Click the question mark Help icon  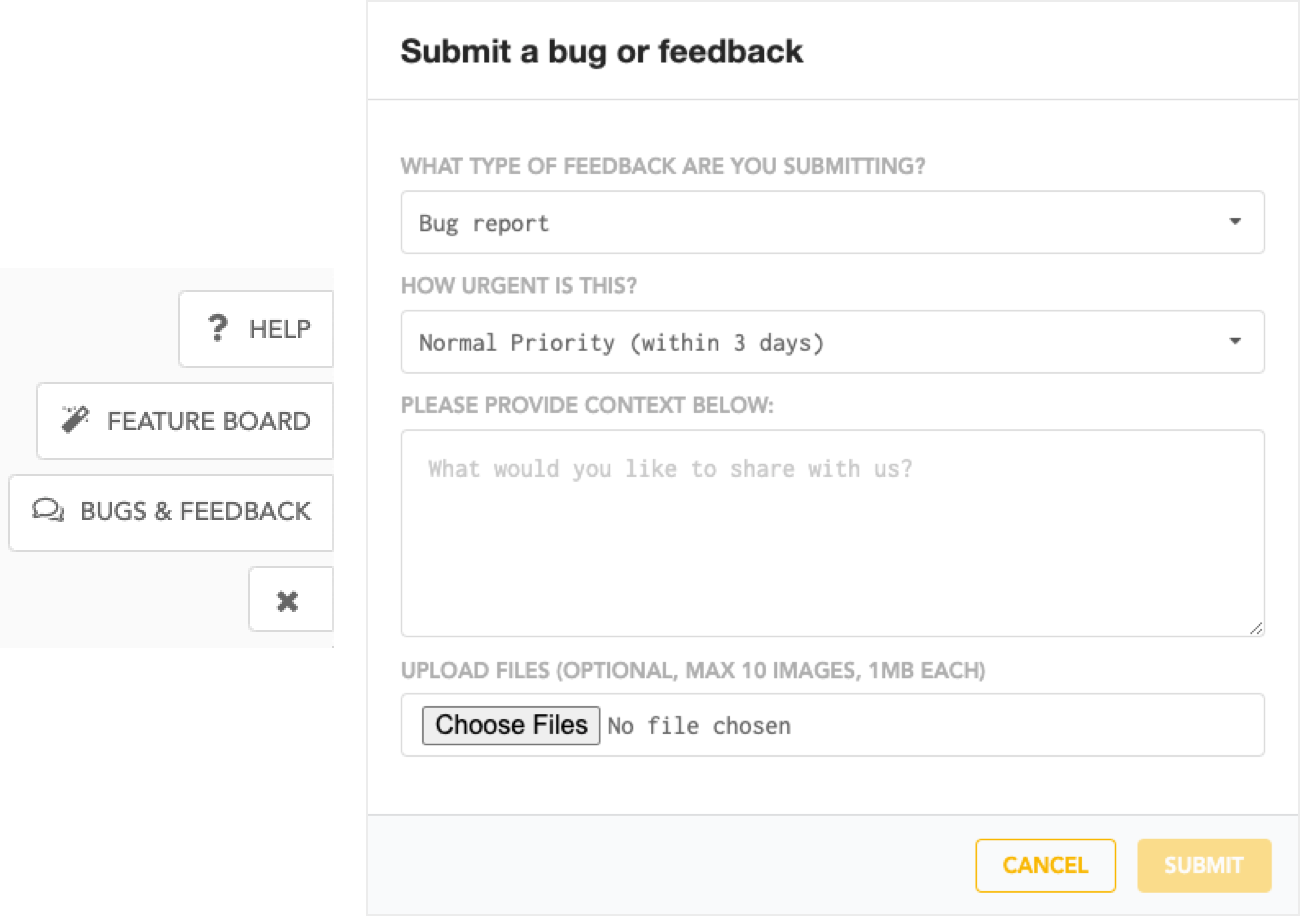pos(217,329)
